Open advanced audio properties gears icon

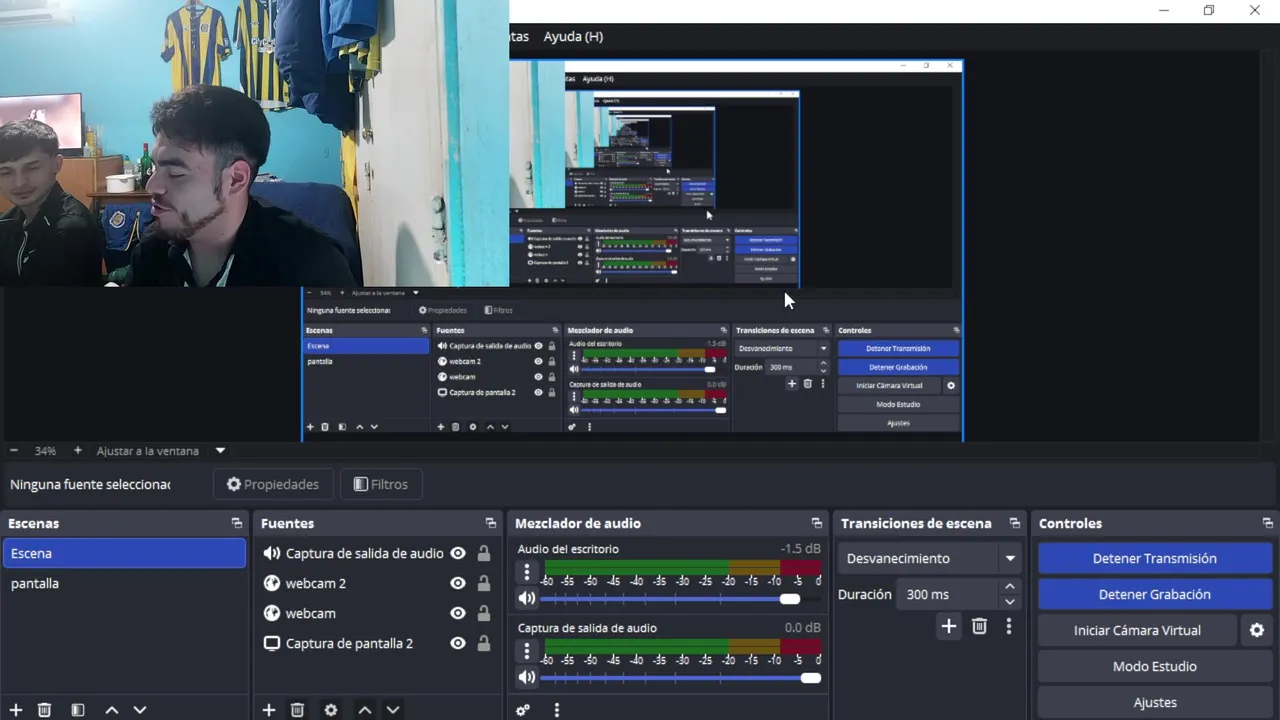pyautogui.click(x=523, y=710)
